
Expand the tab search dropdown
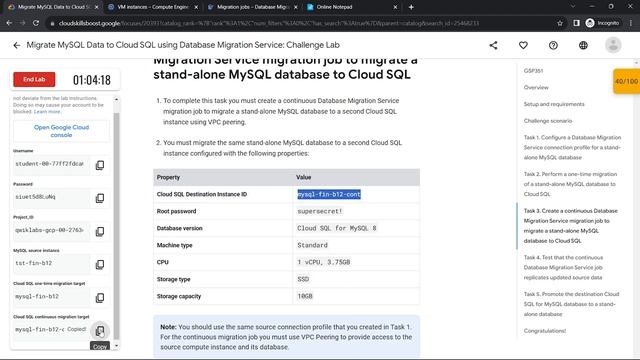click(x=573, y=7)
